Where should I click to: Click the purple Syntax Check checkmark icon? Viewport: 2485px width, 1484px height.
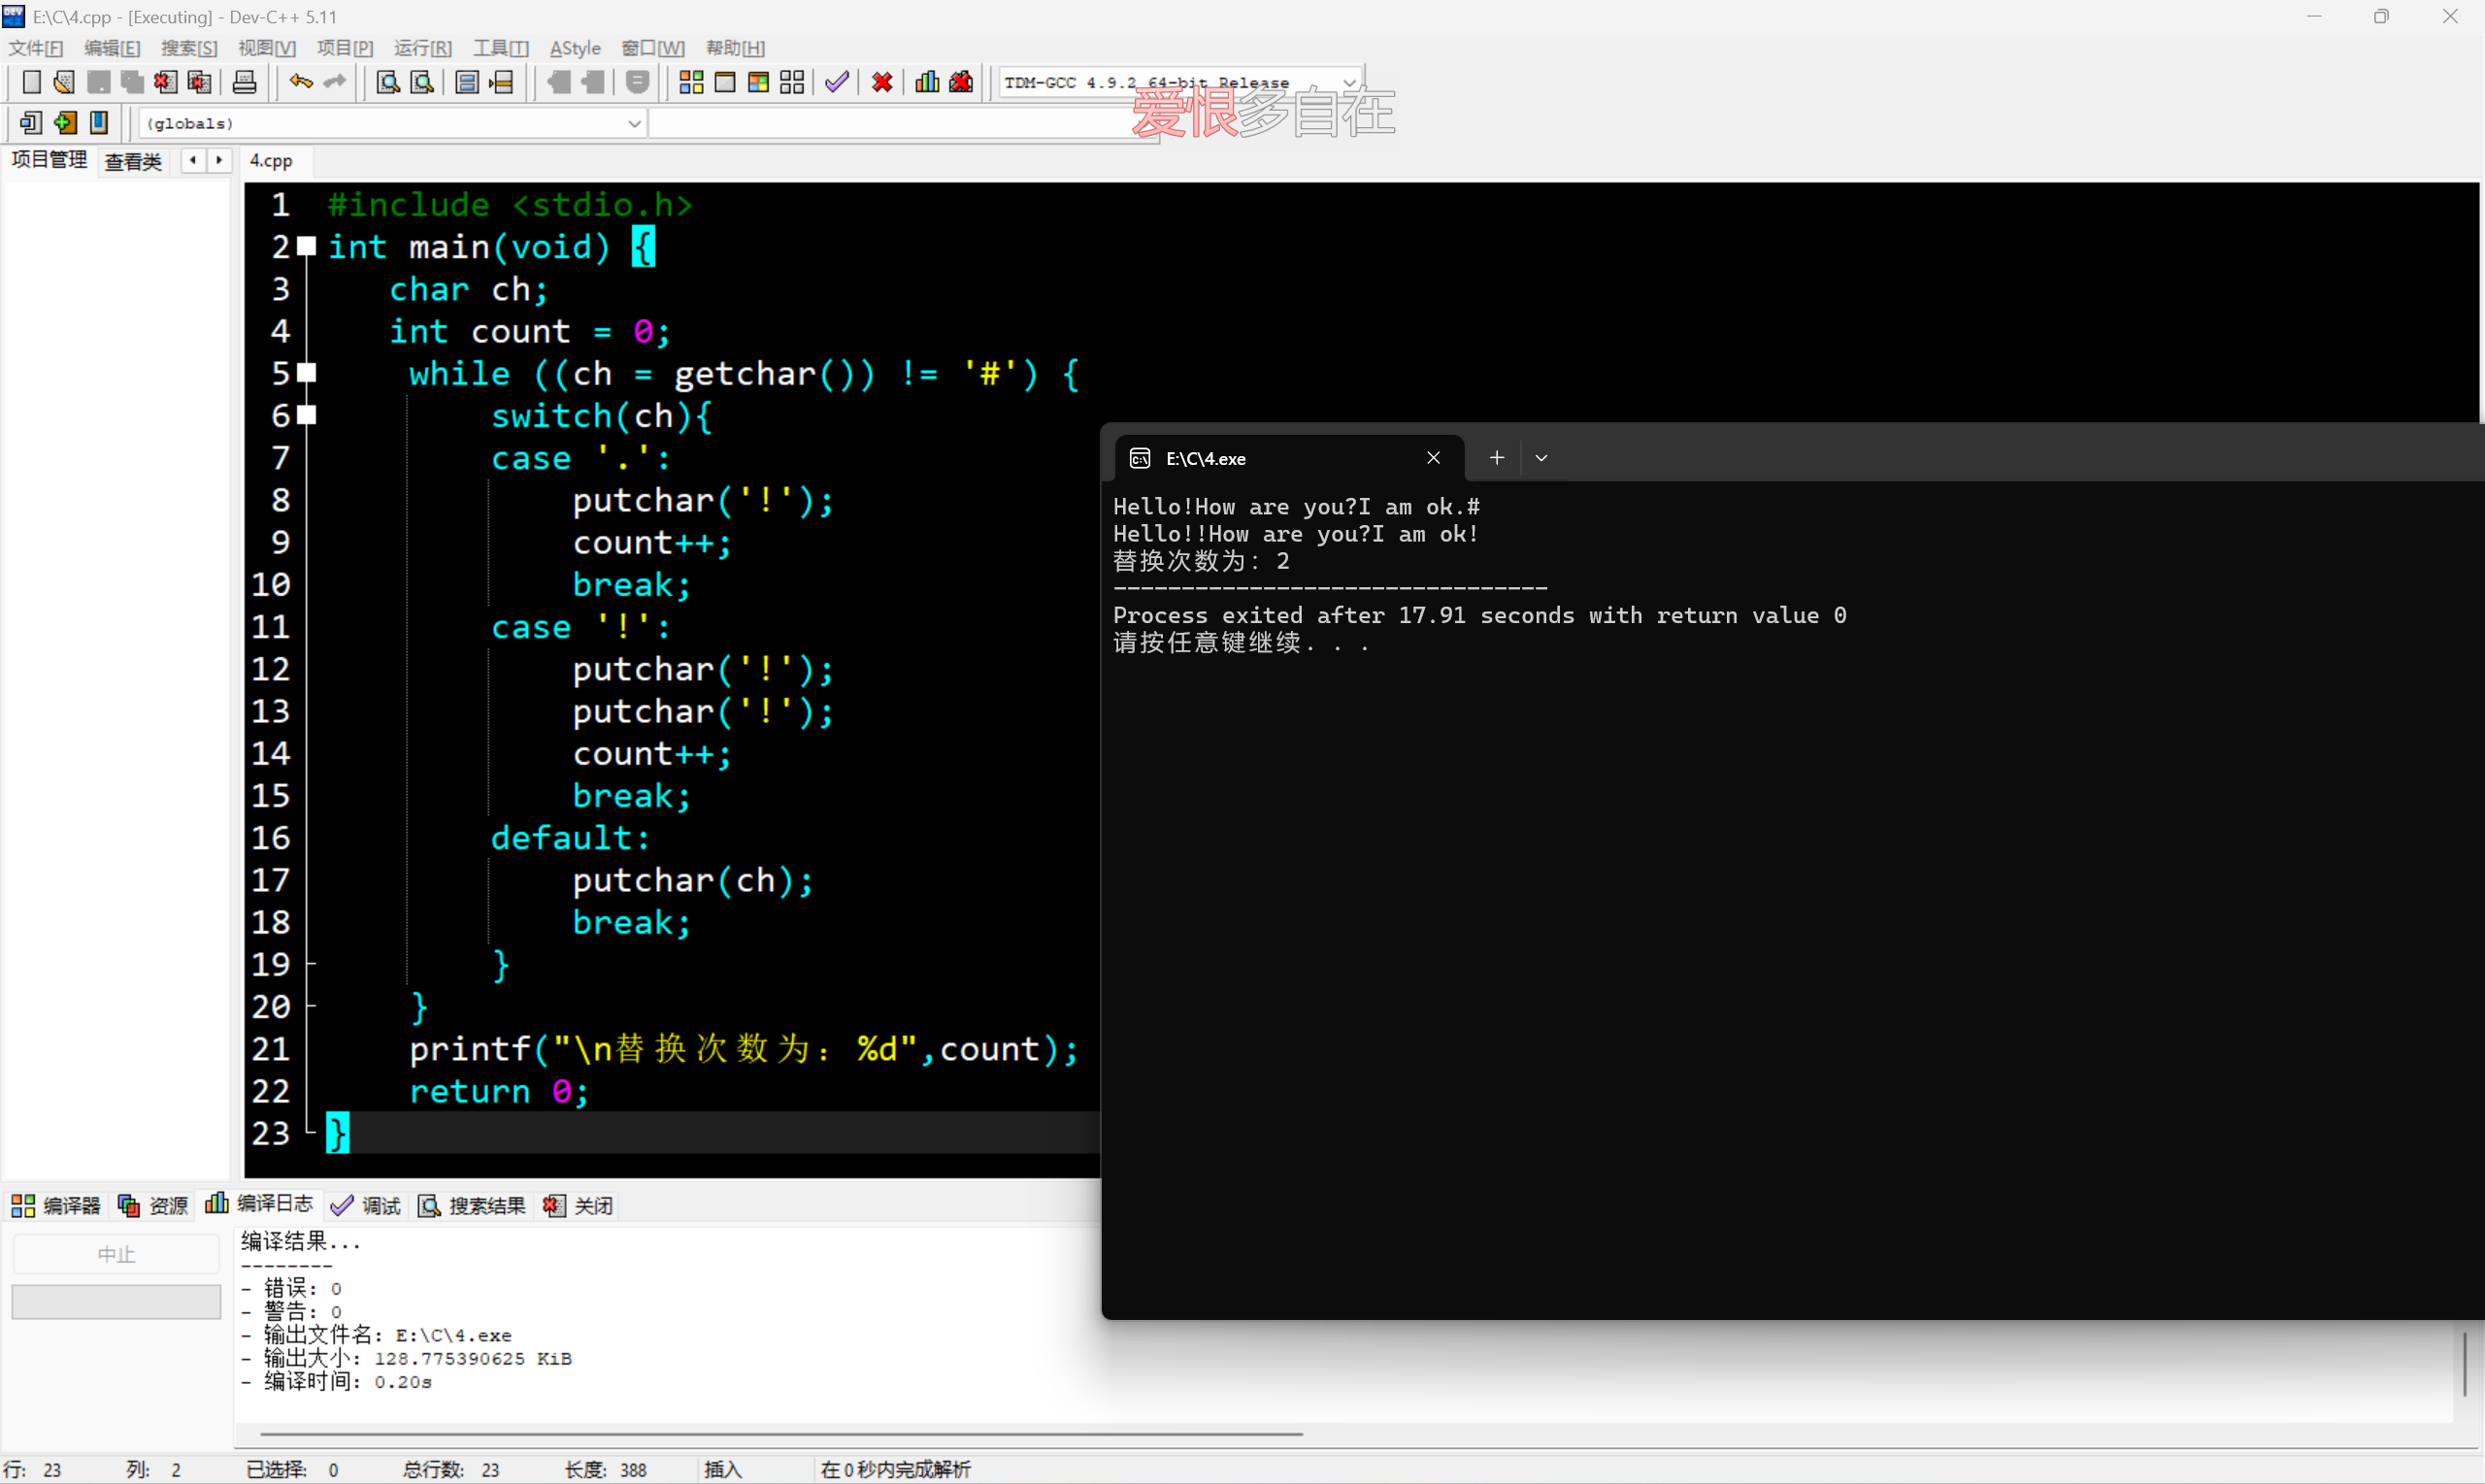(837, 83)
